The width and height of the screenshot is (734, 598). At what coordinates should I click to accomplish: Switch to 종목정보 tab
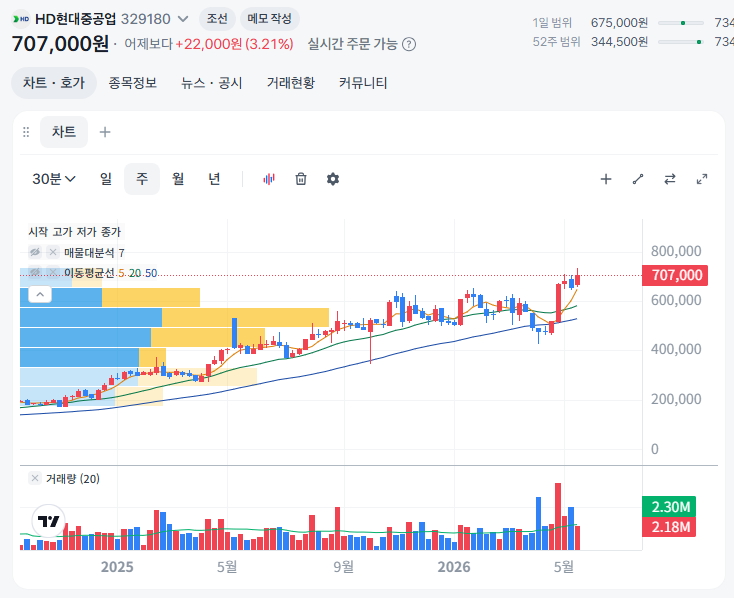click(x=132, y=83)
